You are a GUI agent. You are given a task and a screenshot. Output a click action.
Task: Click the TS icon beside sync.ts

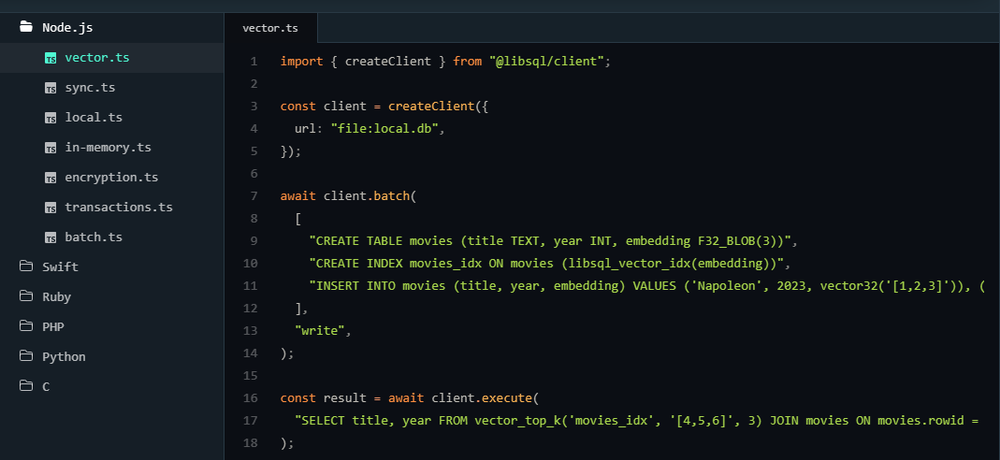pos(50,88)
